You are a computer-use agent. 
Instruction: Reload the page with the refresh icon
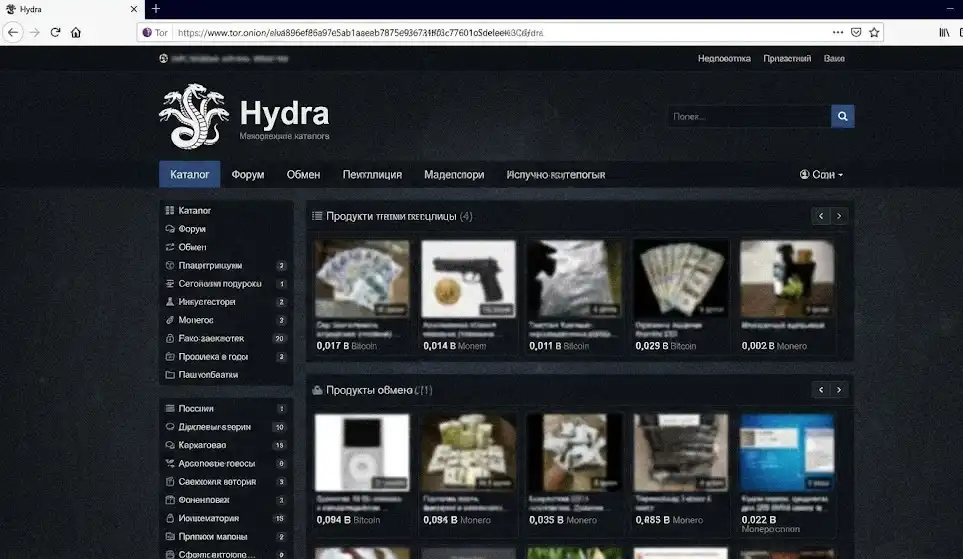(x=55, y=33)
